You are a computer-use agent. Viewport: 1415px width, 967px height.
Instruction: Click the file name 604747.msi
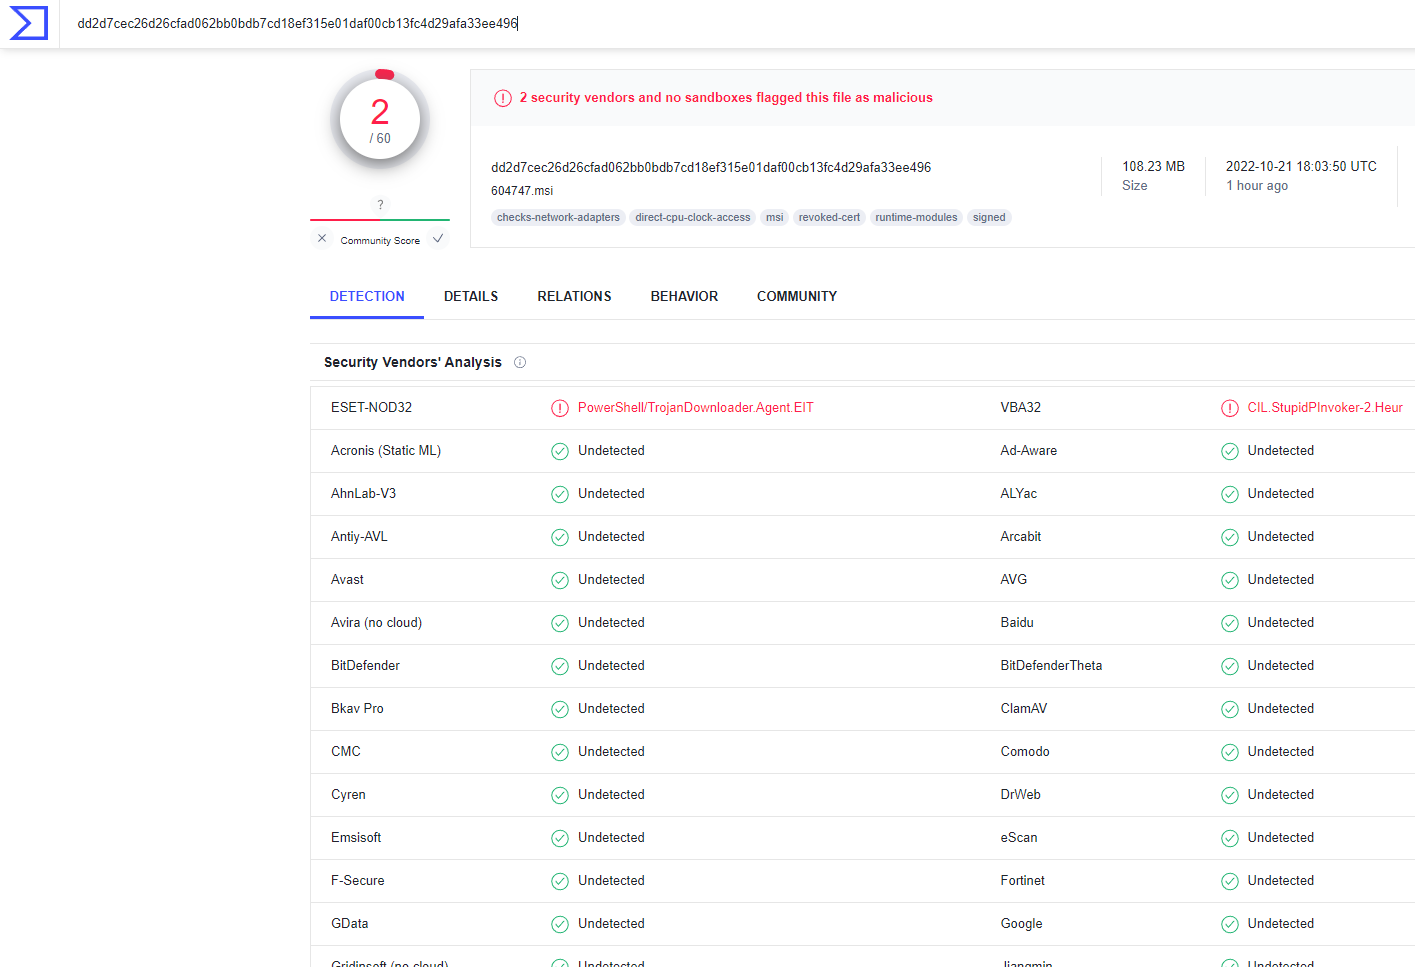point(522,190)
